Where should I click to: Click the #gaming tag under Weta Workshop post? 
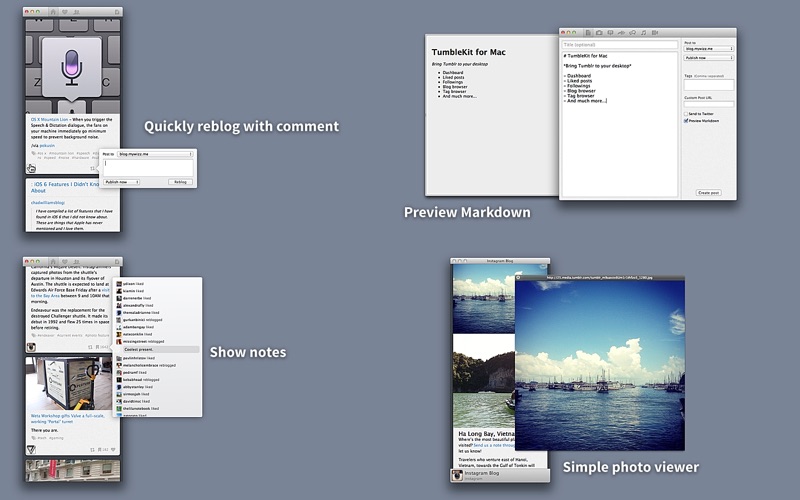click(x=56, y=438)
